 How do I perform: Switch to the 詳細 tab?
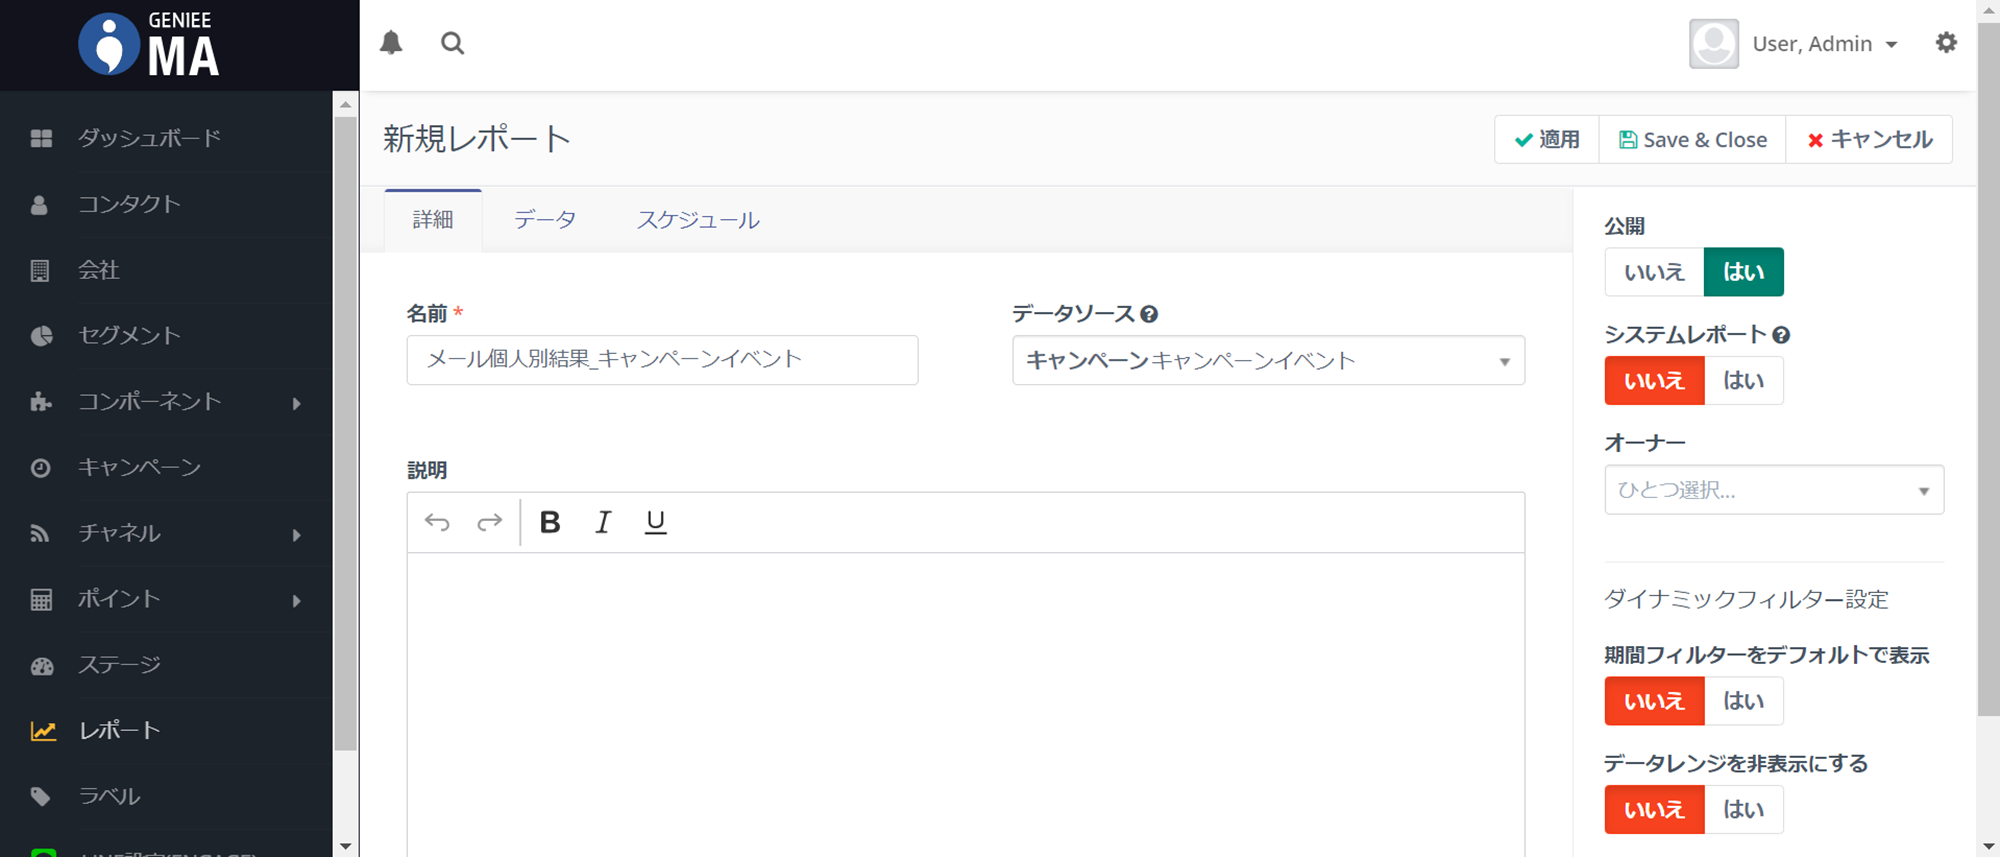(x=433, y=220)
